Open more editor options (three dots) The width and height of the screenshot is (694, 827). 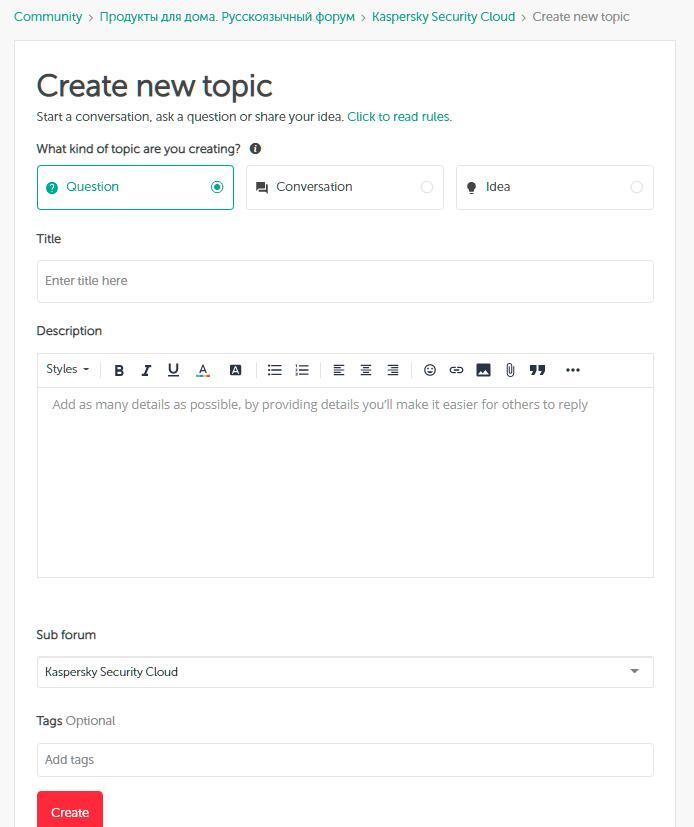(573, 370)
